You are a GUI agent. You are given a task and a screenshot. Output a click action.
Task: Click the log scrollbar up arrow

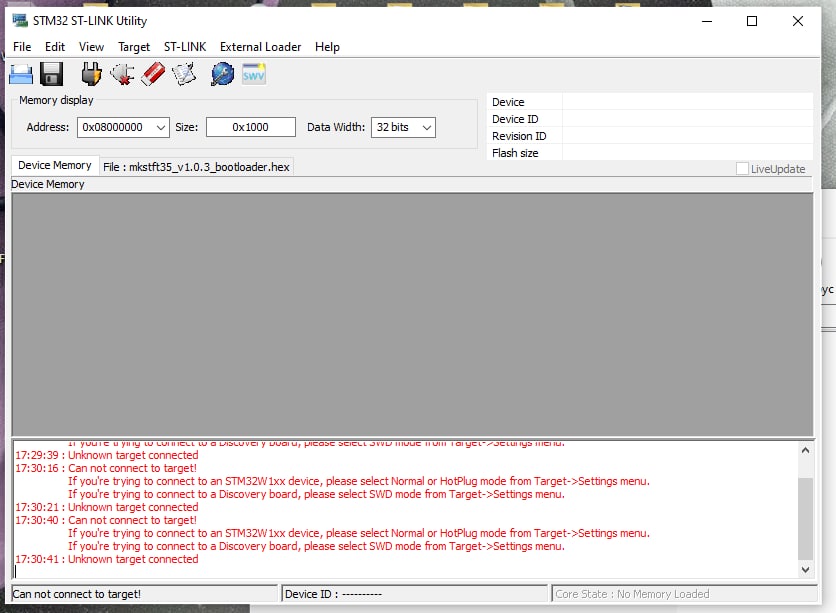point(805,450)
